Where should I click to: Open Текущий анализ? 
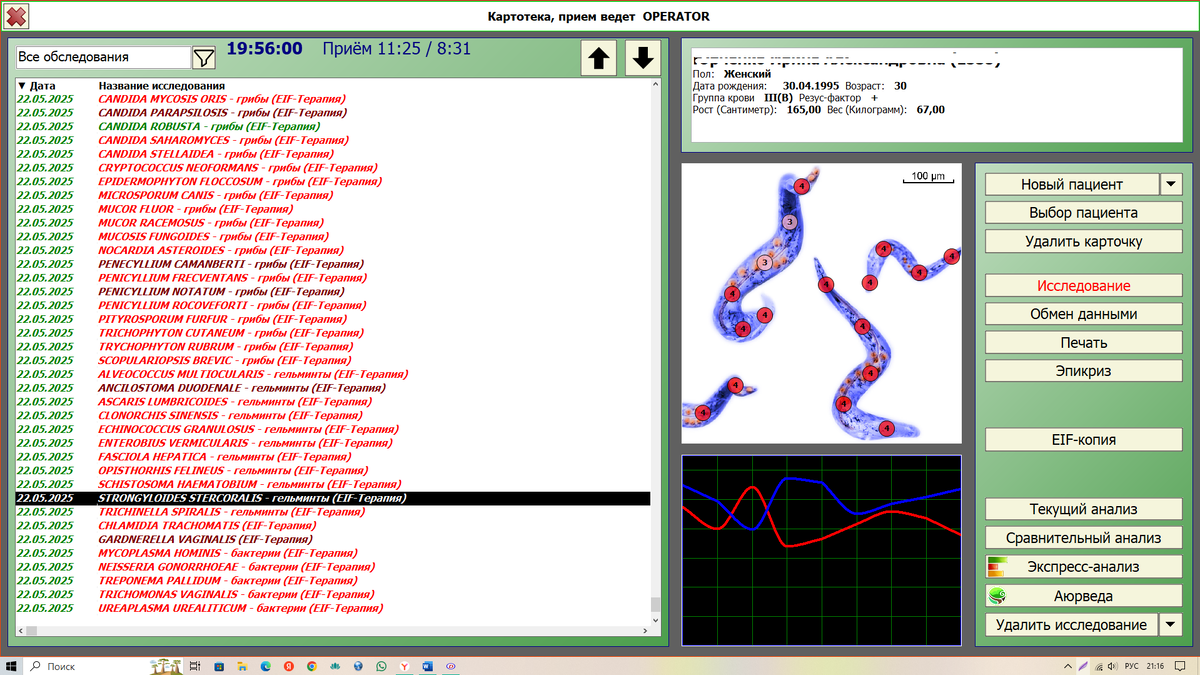[x=1084, y=509]
